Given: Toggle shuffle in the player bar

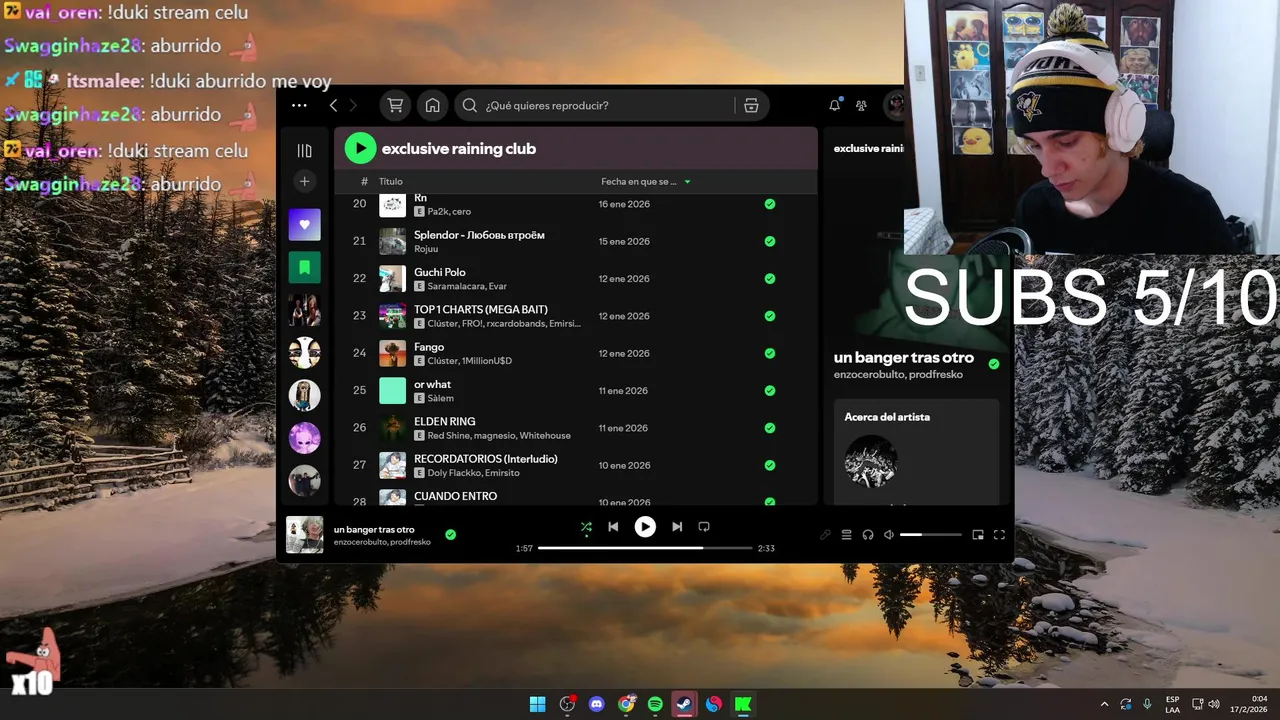Looking at the screenshot, I should click(586, 527).
